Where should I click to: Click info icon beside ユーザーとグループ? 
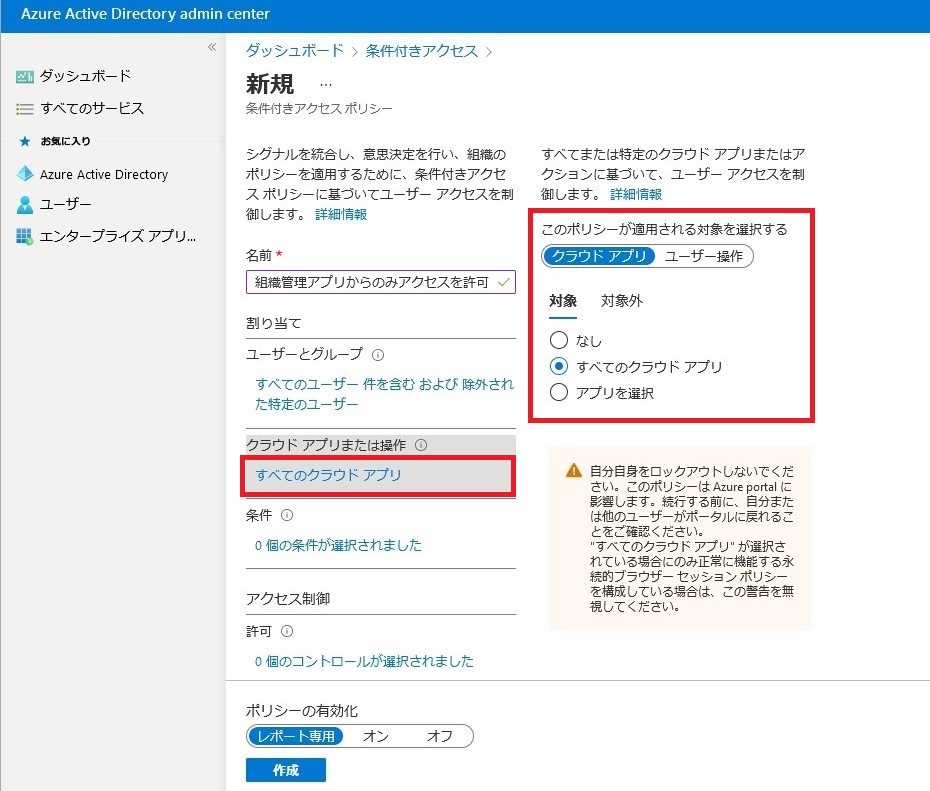(x=378, y=355)
